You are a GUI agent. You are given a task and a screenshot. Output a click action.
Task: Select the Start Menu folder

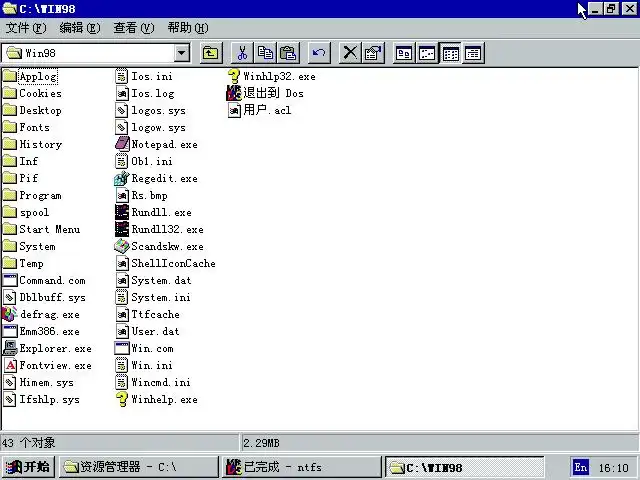coord(41,229)
